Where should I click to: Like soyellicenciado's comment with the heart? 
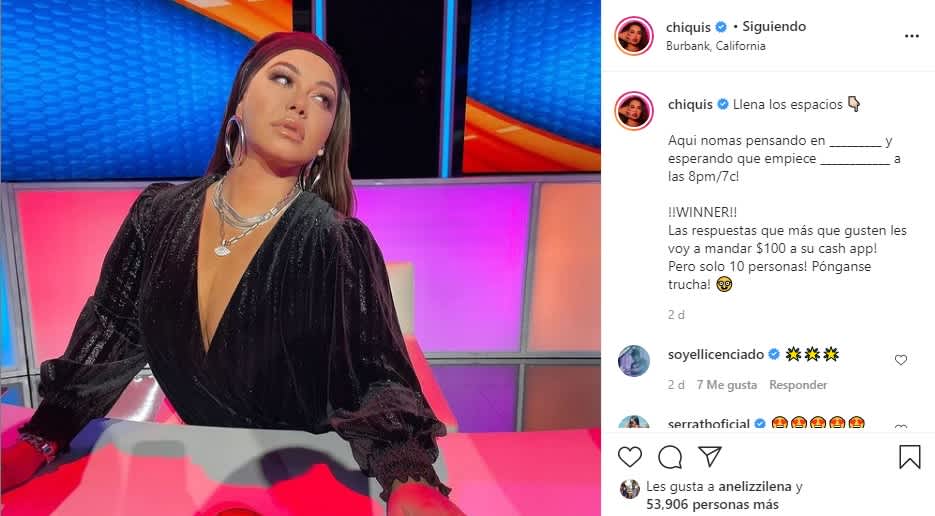point(900,360)
